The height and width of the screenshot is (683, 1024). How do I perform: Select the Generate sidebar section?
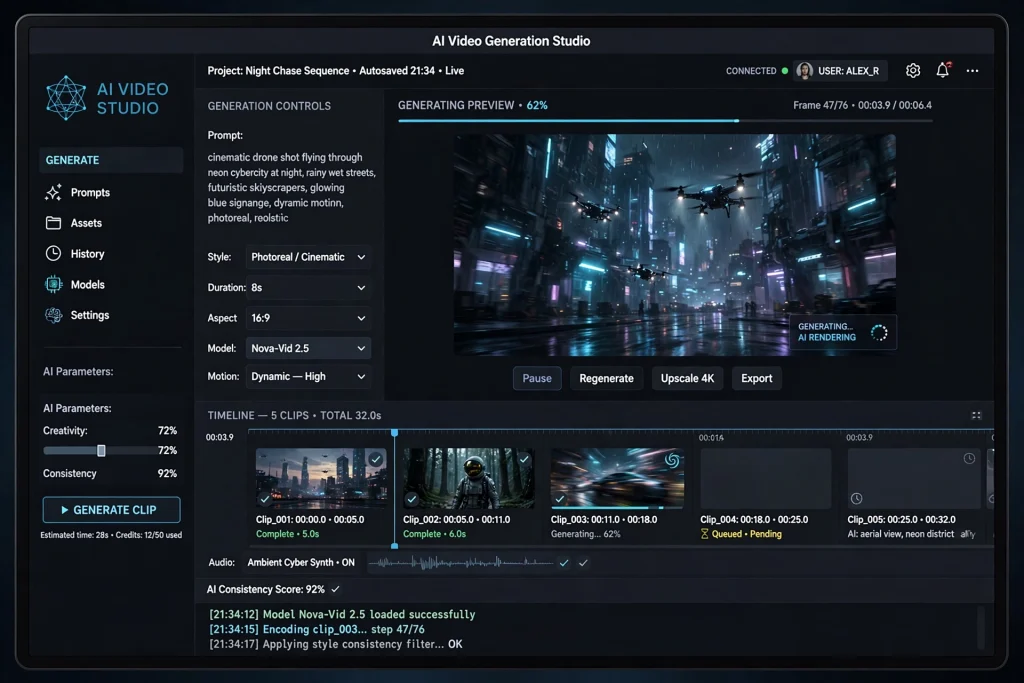(x=111, y=160)
